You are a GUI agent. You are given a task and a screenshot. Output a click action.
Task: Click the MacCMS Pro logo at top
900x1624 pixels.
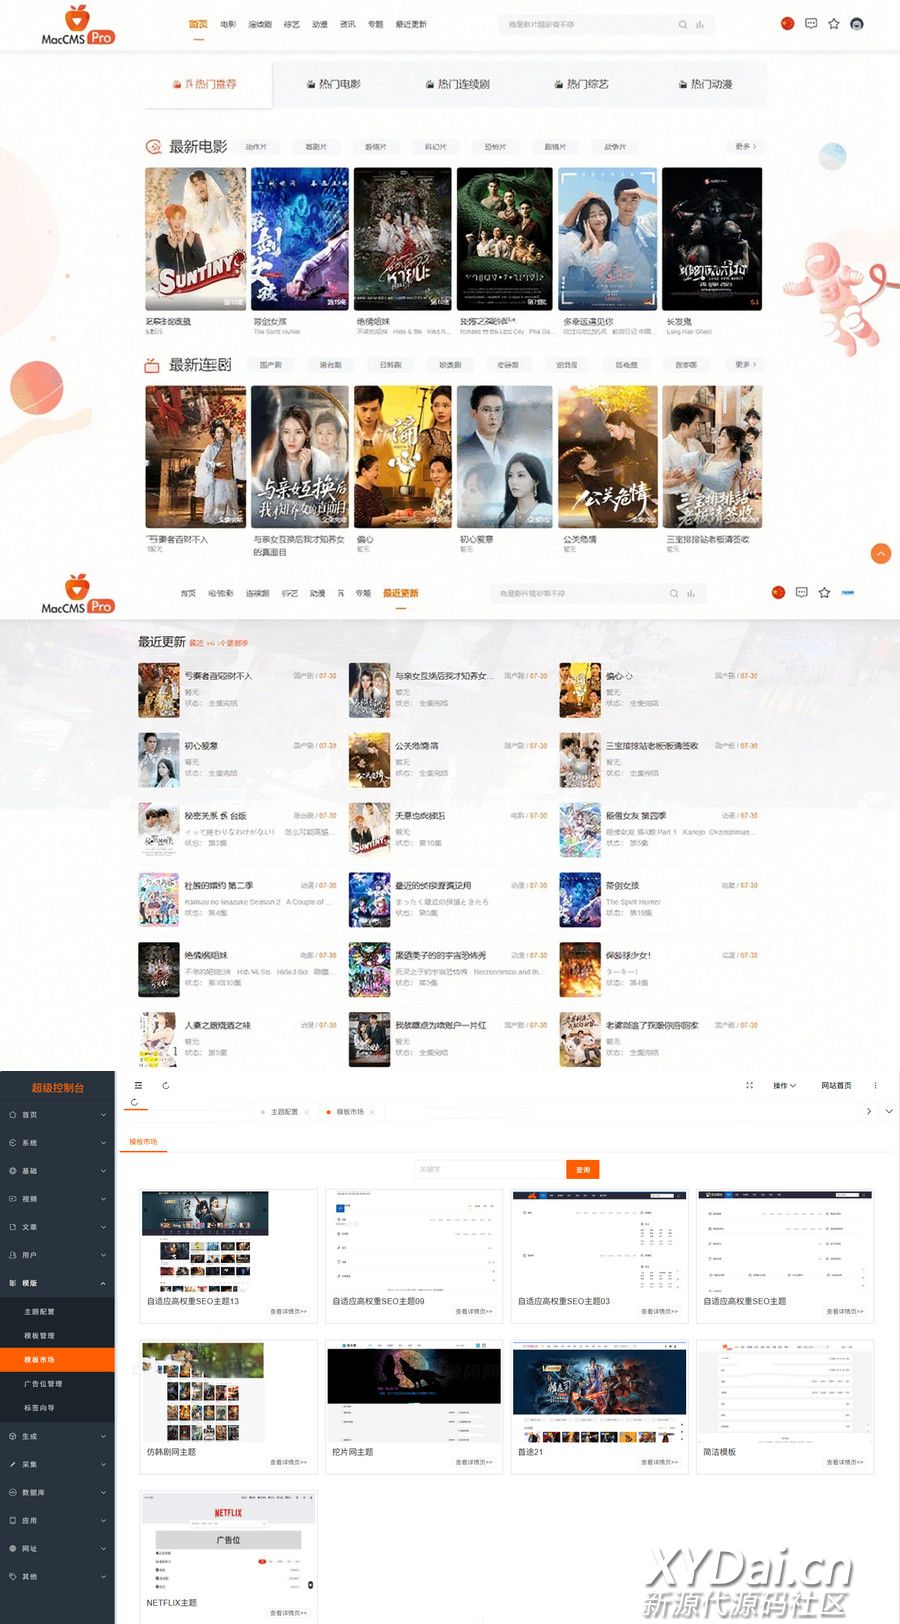pyautogui.click(x=78, y=26)
